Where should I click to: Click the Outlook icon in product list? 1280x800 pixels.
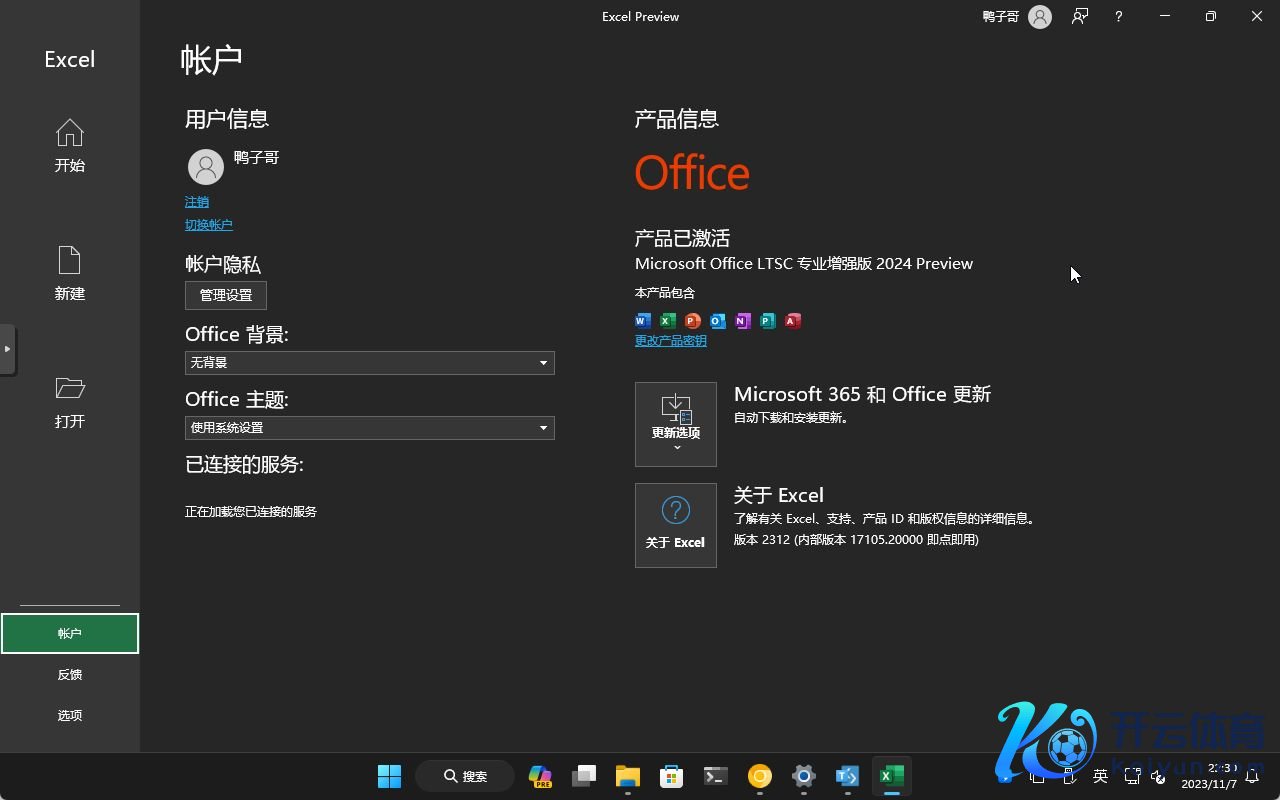[x=718, y=320]
